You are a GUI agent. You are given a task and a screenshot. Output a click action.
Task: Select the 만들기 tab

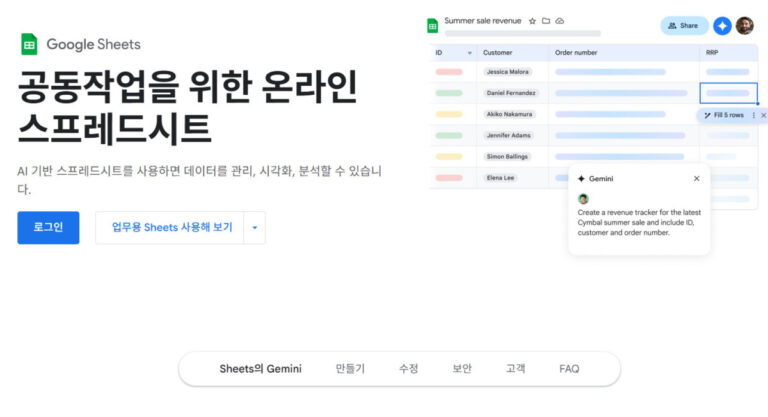350,369
